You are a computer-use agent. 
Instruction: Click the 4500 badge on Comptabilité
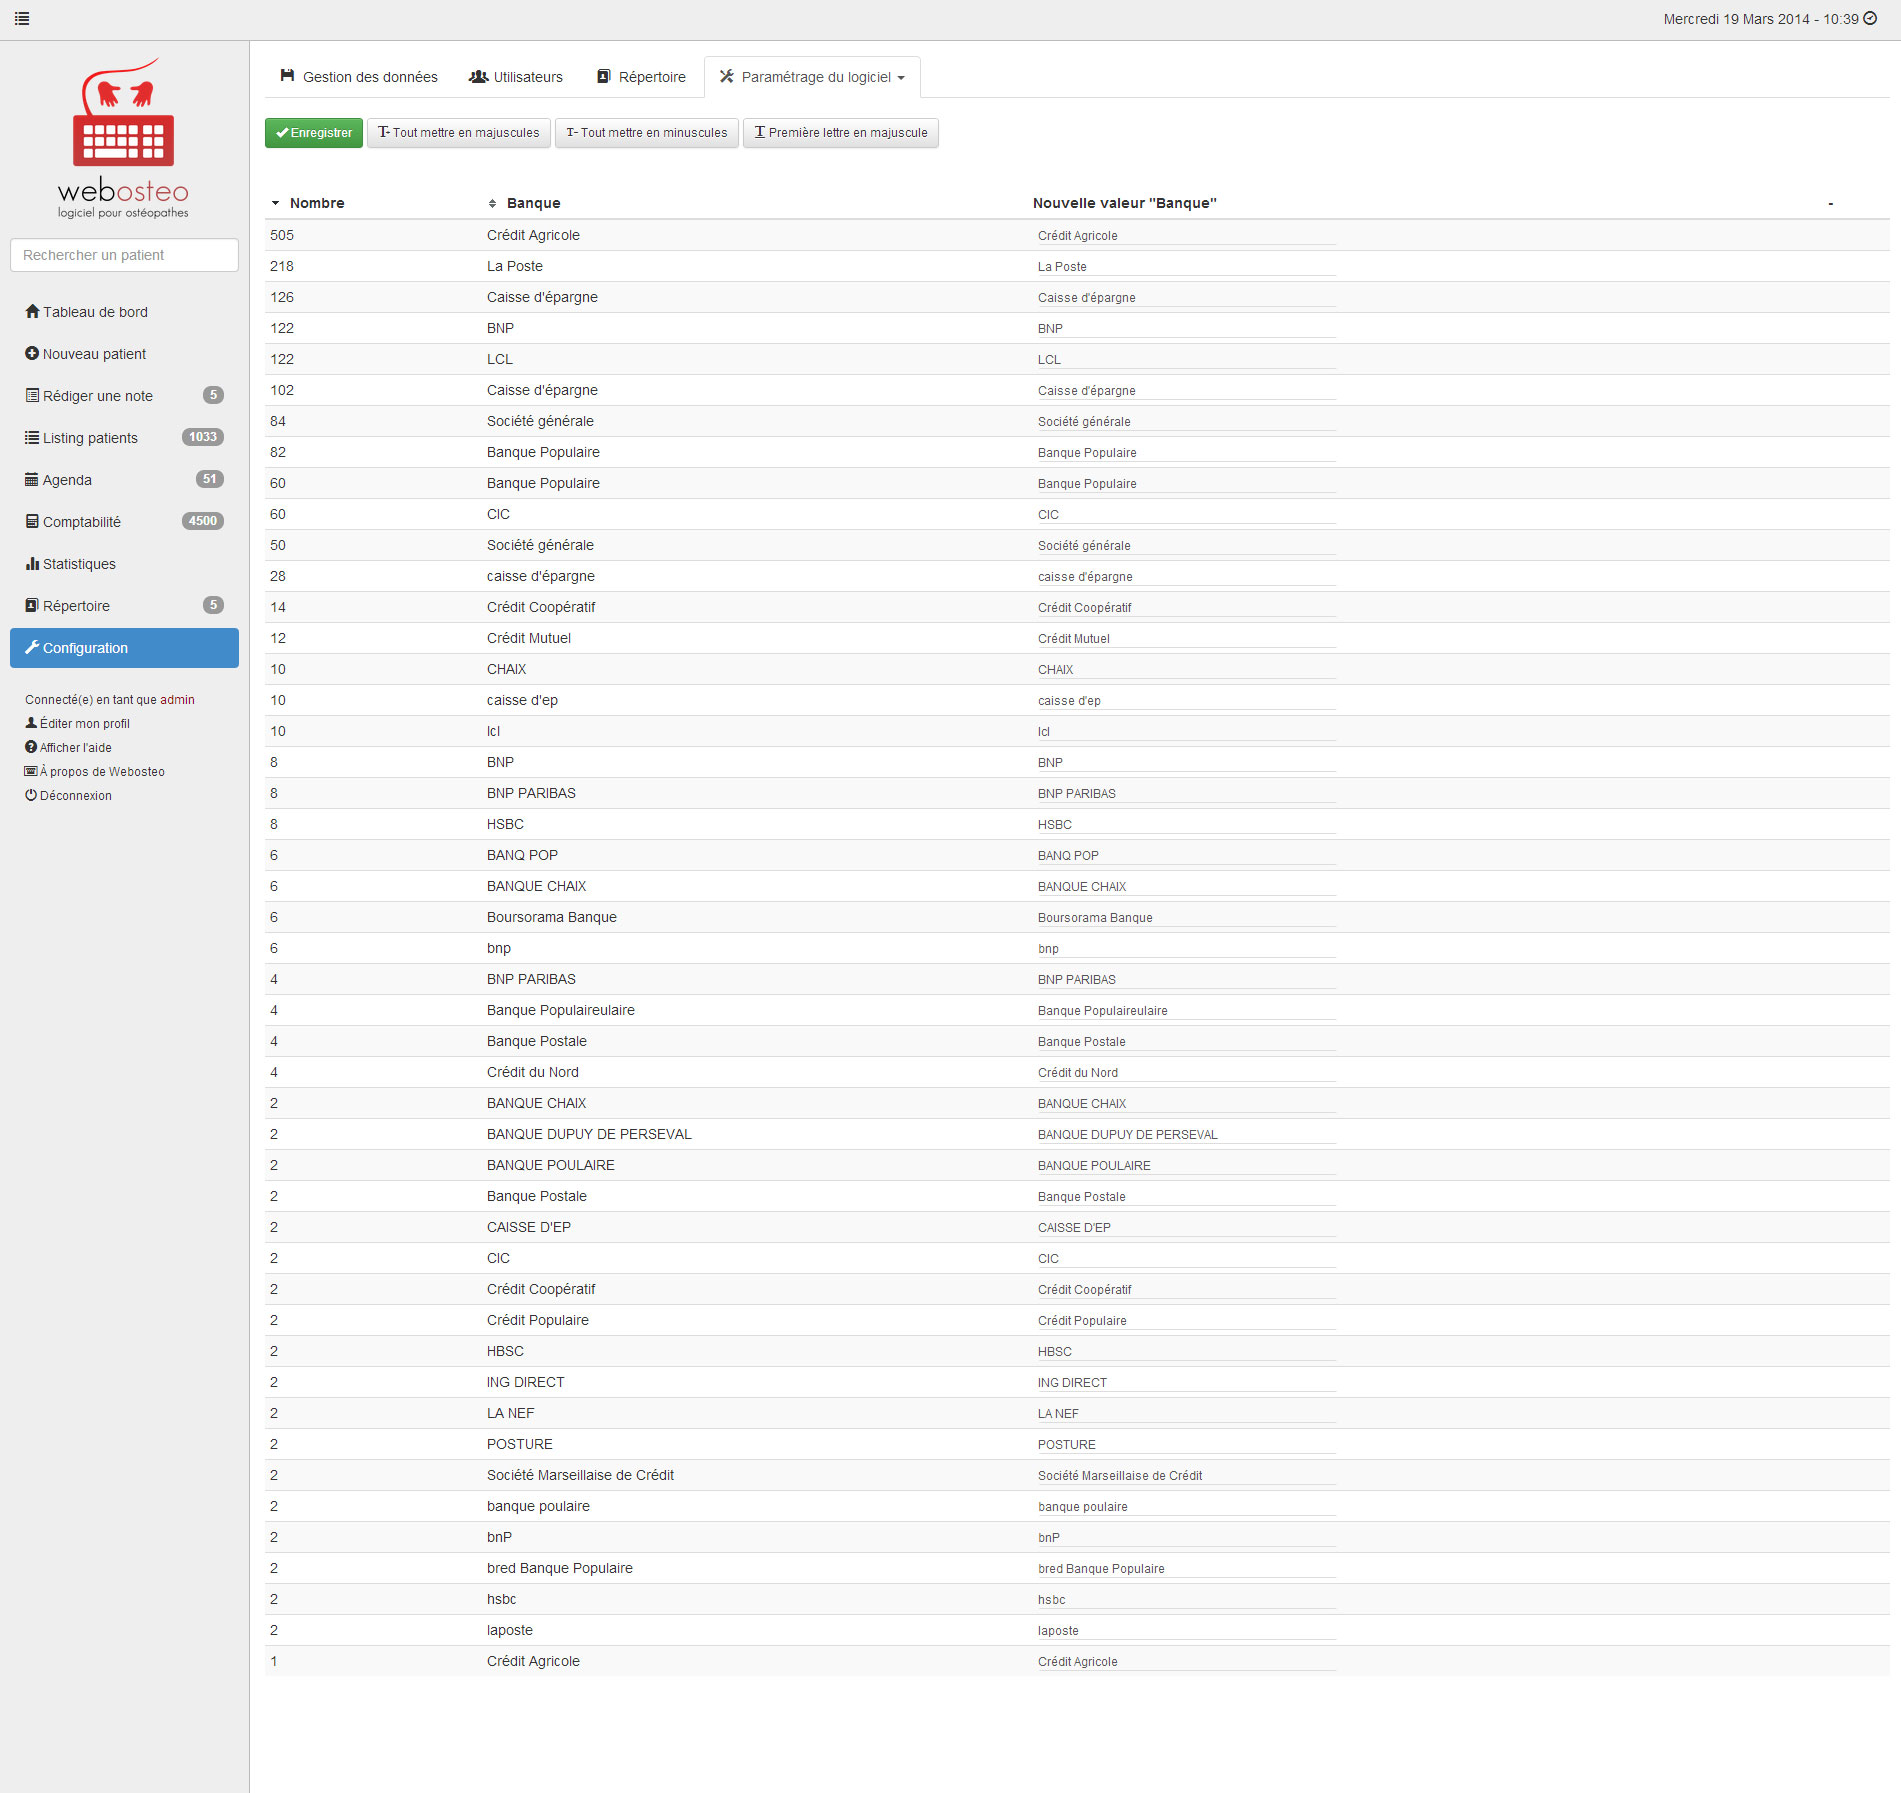coord(203,521)
